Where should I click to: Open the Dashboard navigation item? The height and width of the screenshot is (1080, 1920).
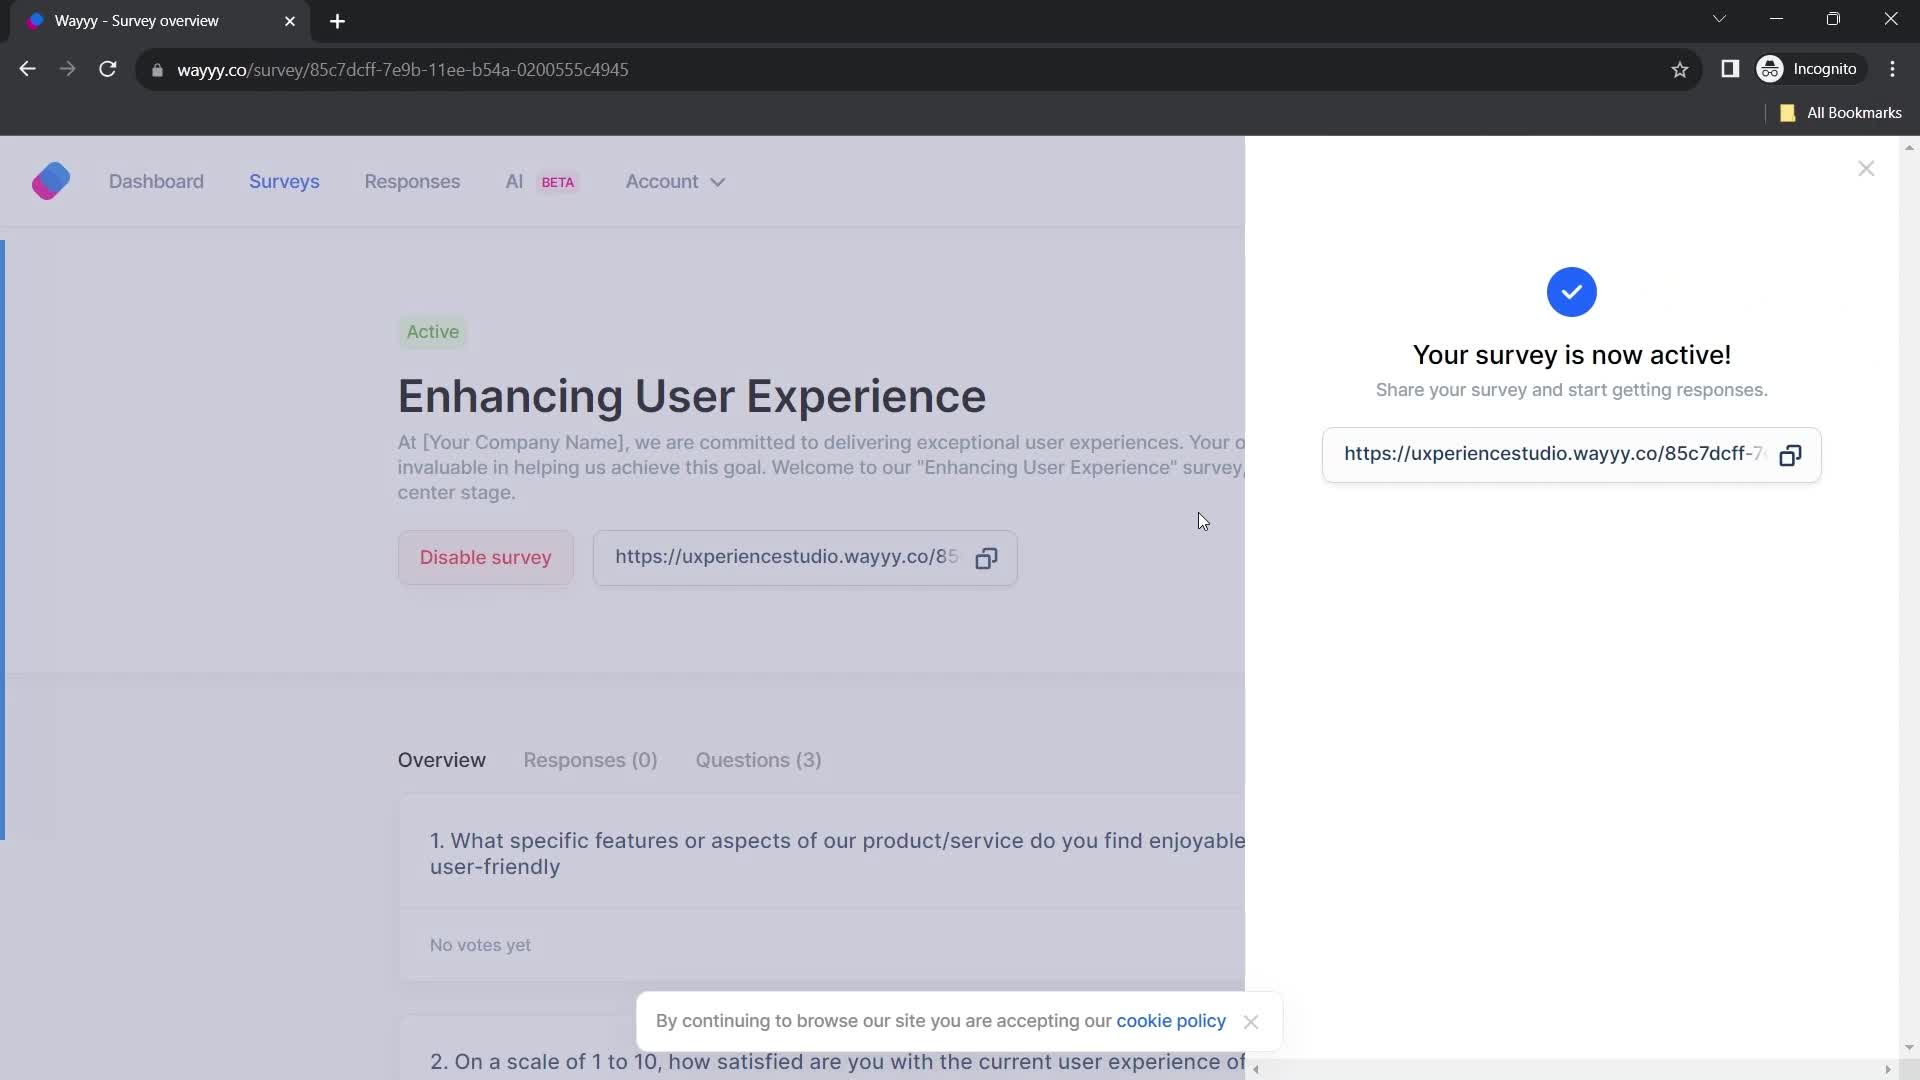tap(156, 181)
